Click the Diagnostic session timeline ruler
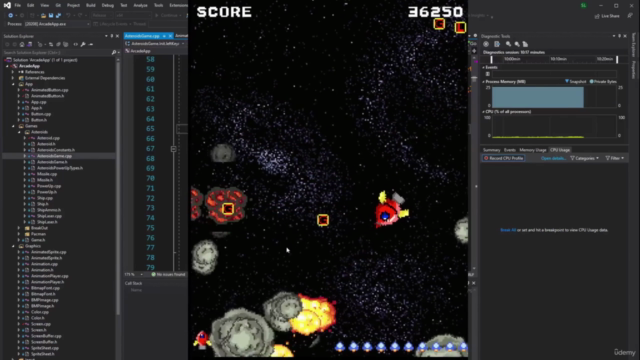This screenshot has height=360, width=640. tap(554, 59)
